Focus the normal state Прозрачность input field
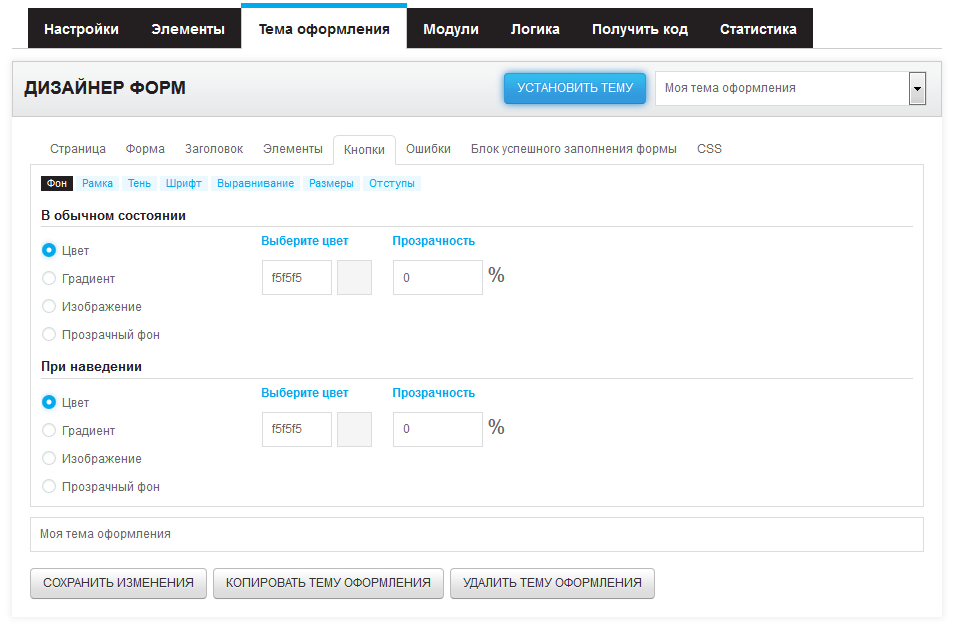 pos(438,278)
